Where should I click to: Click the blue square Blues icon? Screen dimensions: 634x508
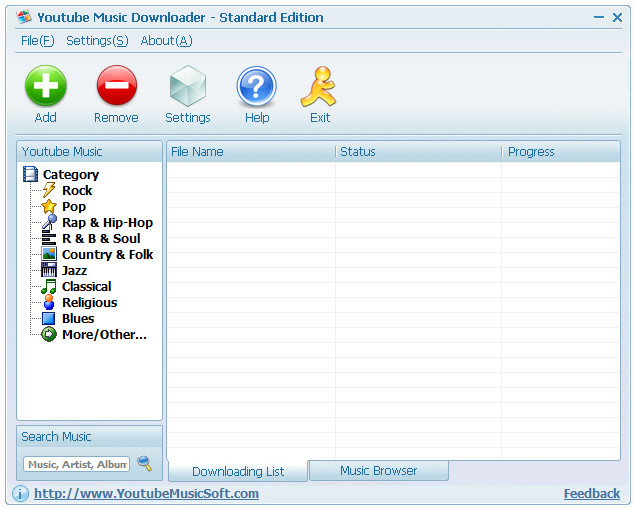click(x=49, y=318)
